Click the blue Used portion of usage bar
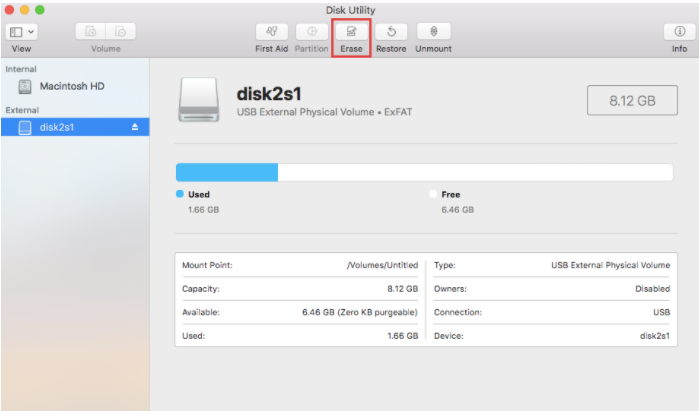The width and height of the screenshot is (699, 411). click(227, 172)
